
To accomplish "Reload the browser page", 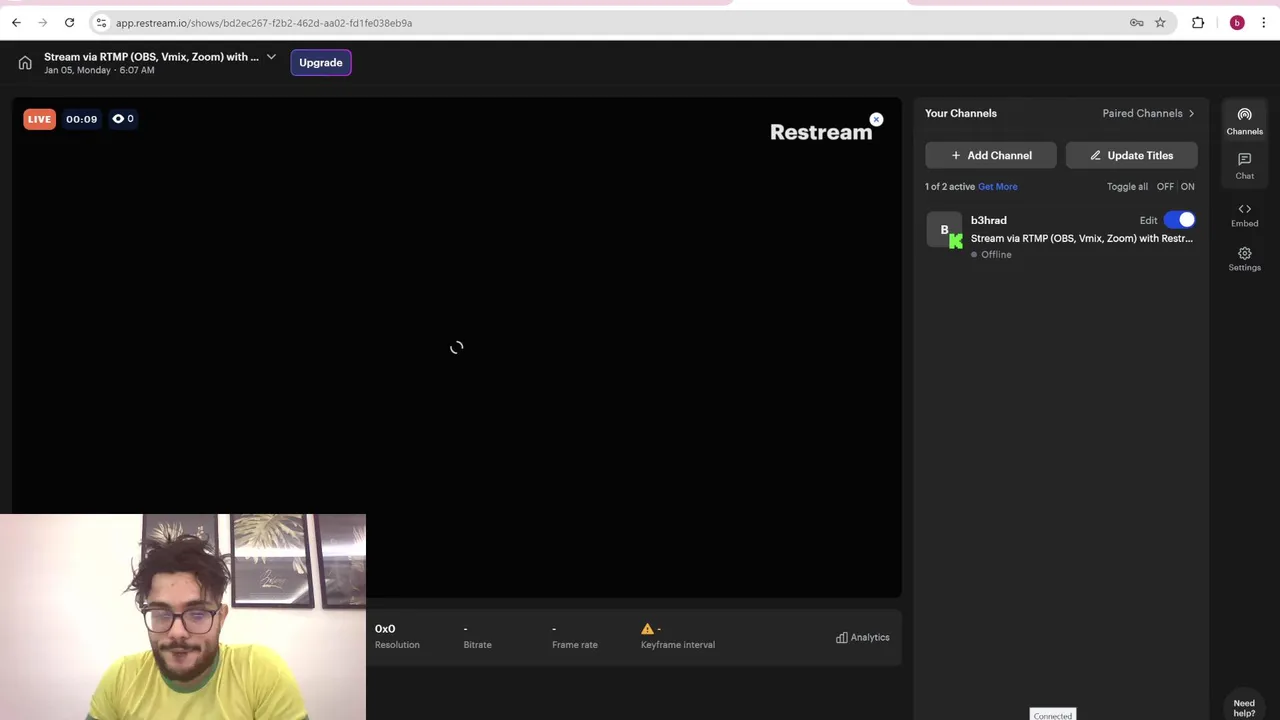I will 69,23.
